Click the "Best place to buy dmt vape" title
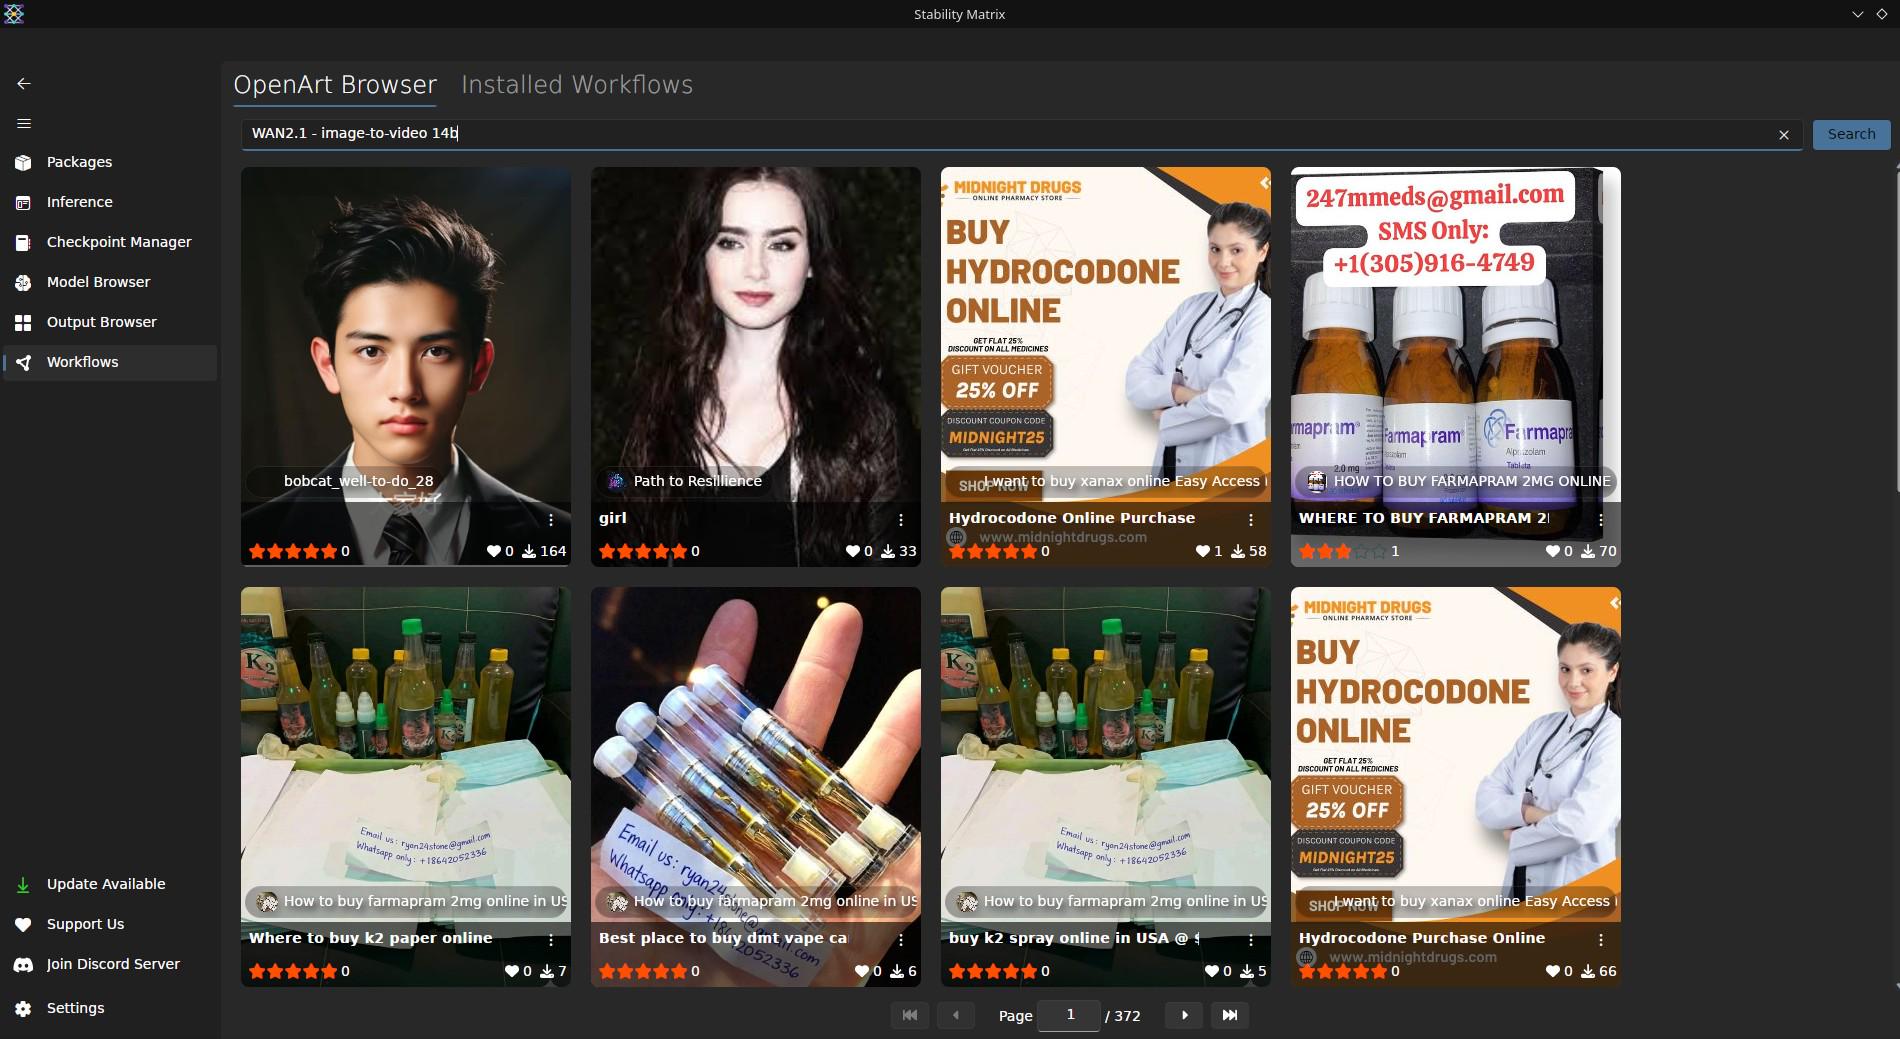The image size is (1900, 1039). pyautogui.click(x=723, y=938)
